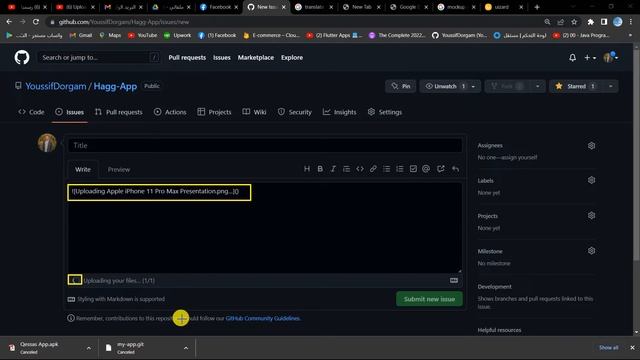Open the Projects tab
The width and height of the screenshot is (640, 360).
pyautogui.click(x=214, y=112)
